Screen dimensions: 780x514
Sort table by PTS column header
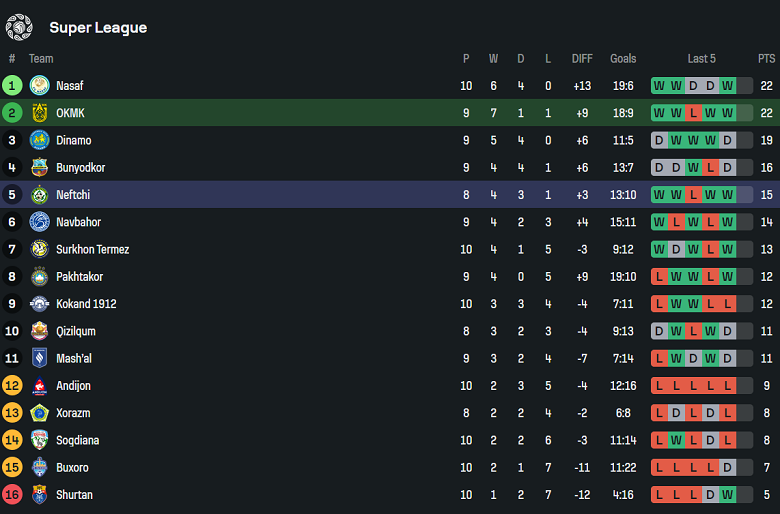[766, 59]
